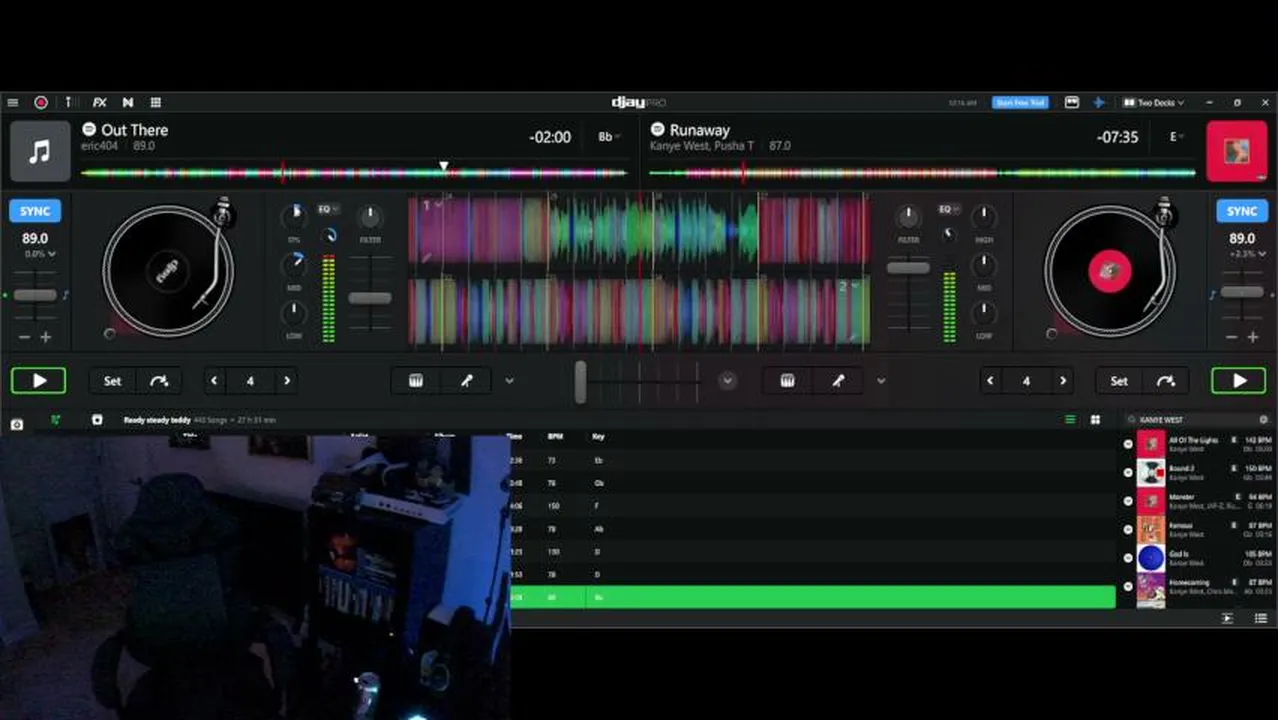Expand right deck tools chevron
This screenshot has width=1278, height=720.
[881, 381]
